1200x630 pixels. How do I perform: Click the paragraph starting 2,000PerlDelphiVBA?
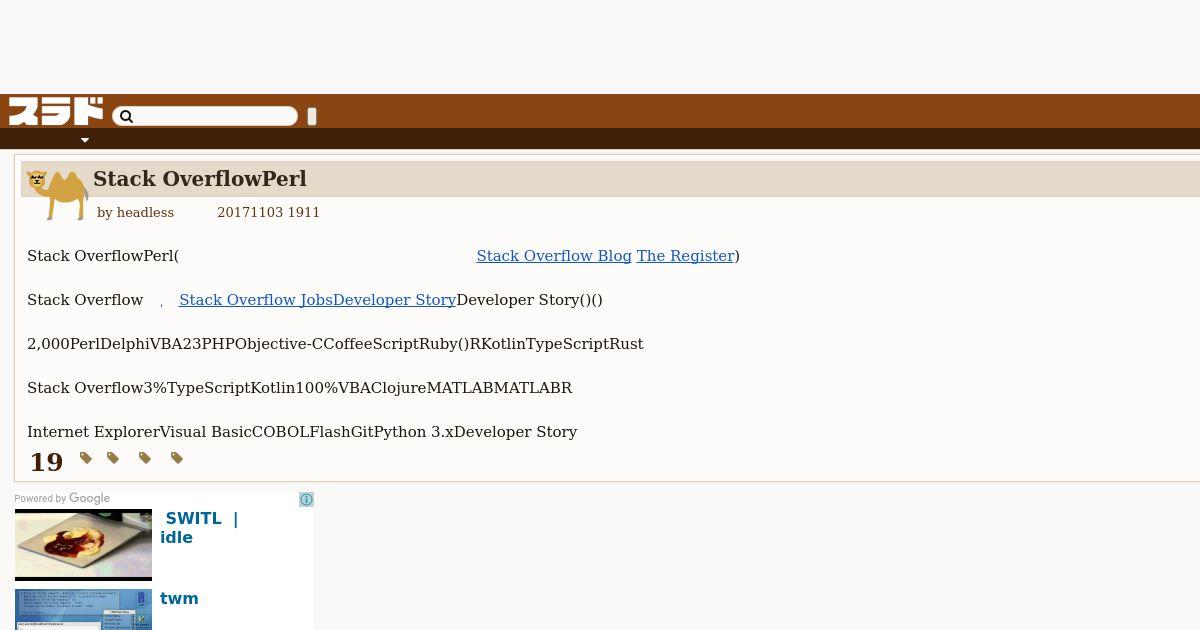coord(335,344)
